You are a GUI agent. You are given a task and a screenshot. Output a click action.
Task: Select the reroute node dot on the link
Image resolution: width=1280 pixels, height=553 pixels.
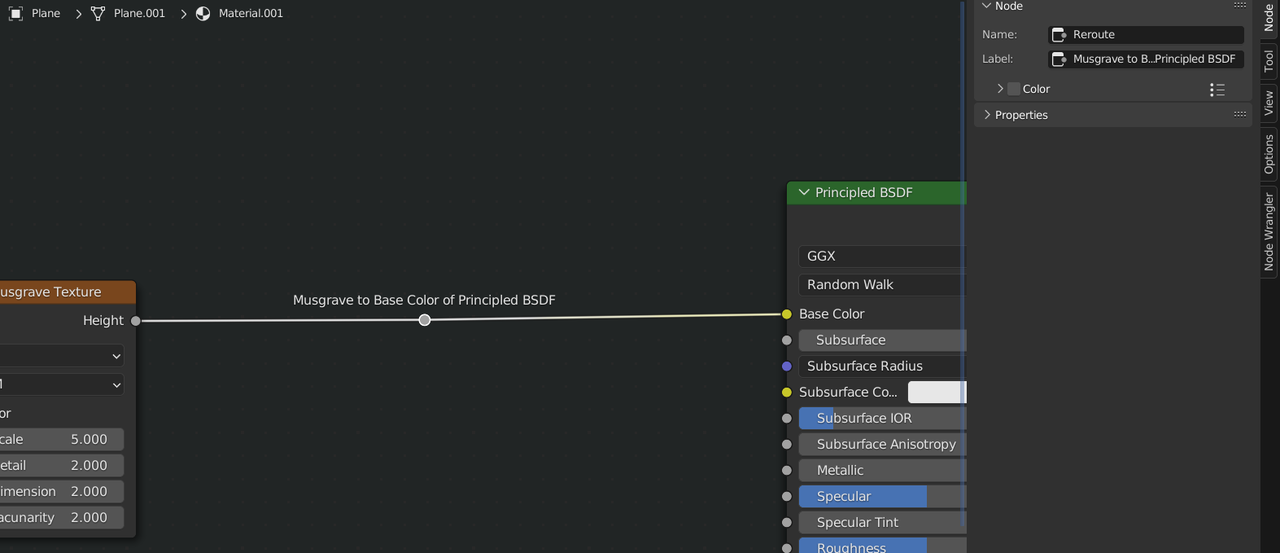click(x=425, y=320)
